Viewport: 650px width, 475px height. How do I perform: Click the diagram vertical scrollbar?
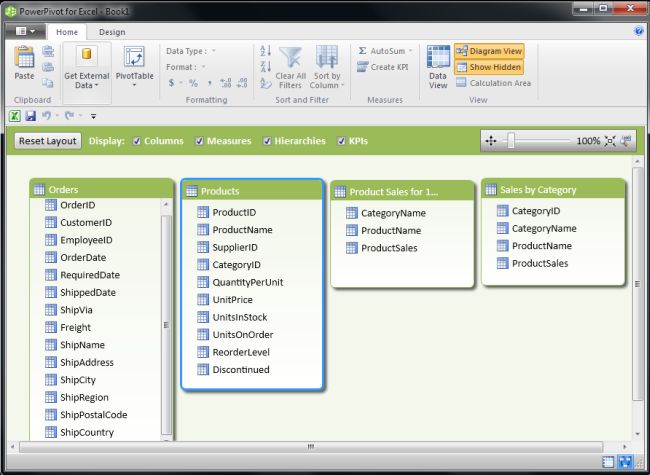[637, 284]
